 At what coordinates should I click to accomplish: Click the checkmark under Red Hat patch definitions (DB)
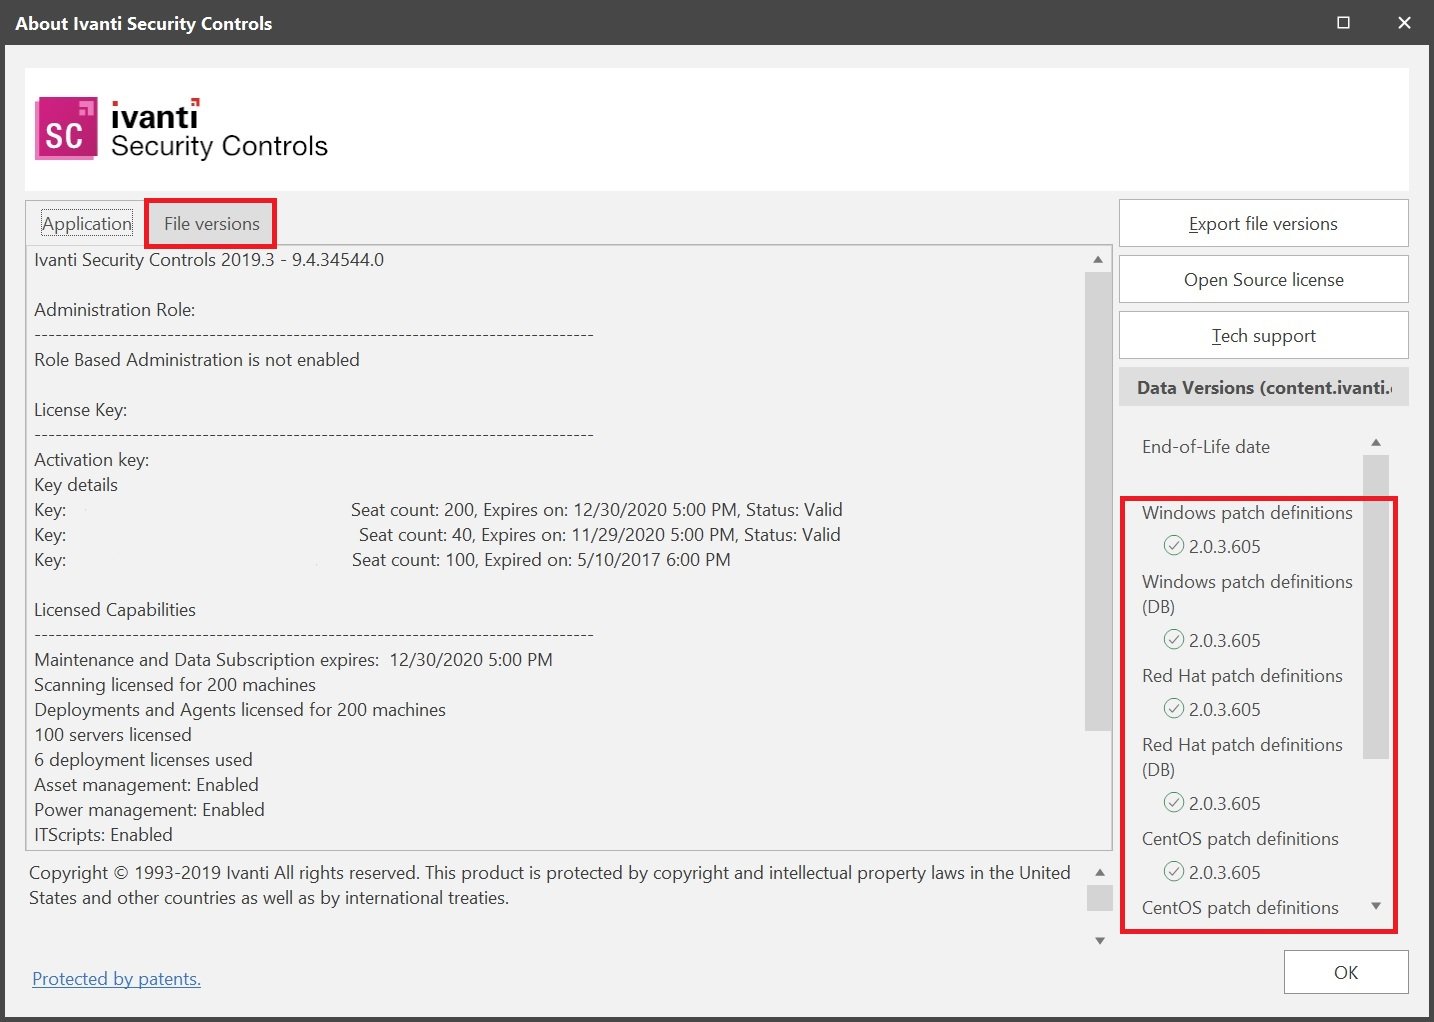(x=1172, y=803)
